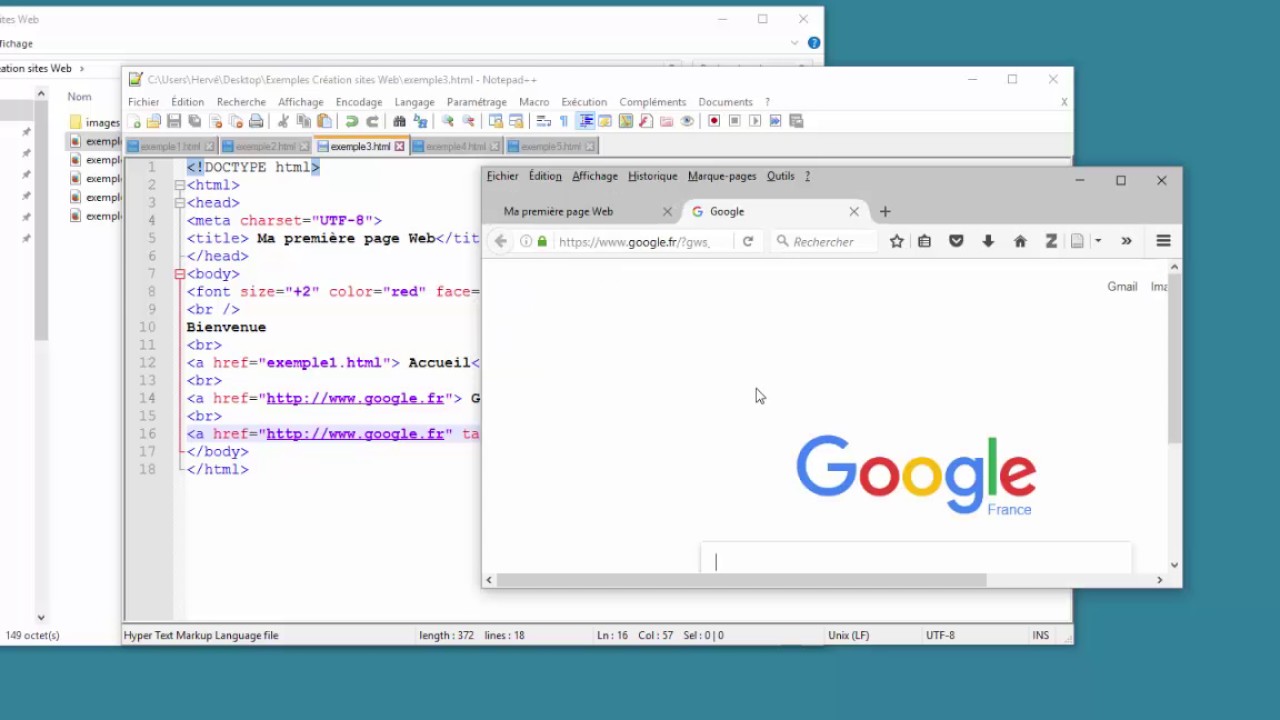The width and height of the screenshot is (1280, 720).
Task: Click the Save recorded macro icon
Action: 795,121
